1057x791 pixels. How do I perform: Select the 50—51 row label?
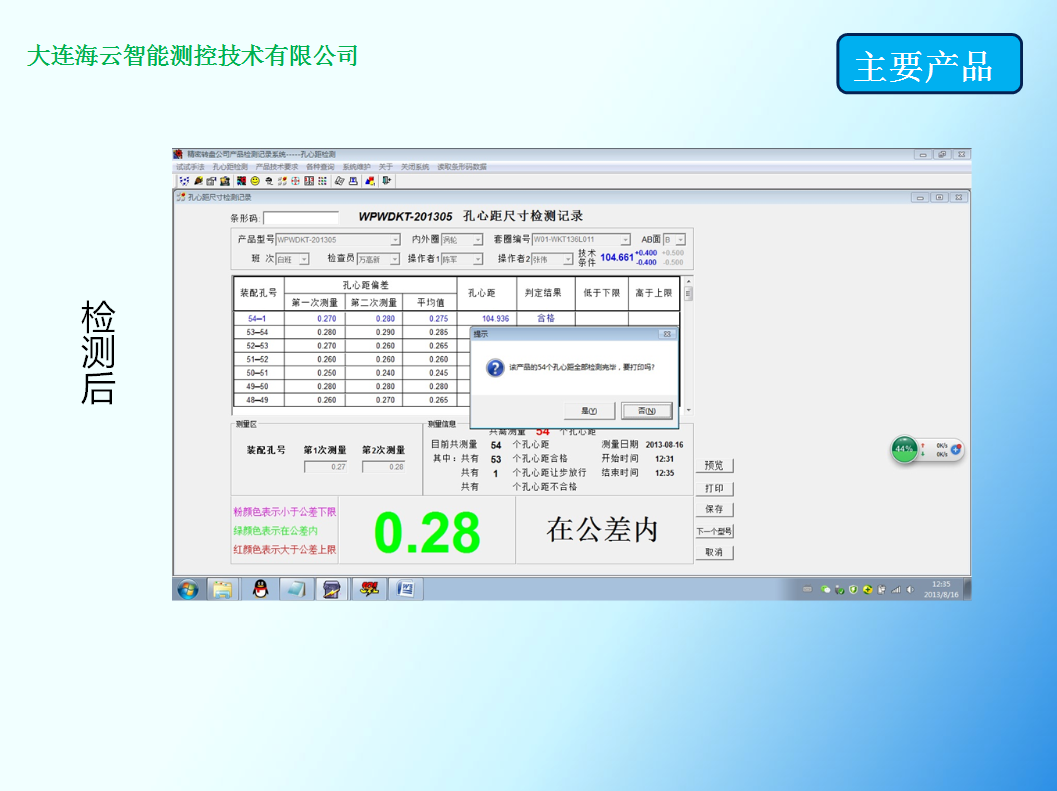pyautogui.click(x=257, y=373)
